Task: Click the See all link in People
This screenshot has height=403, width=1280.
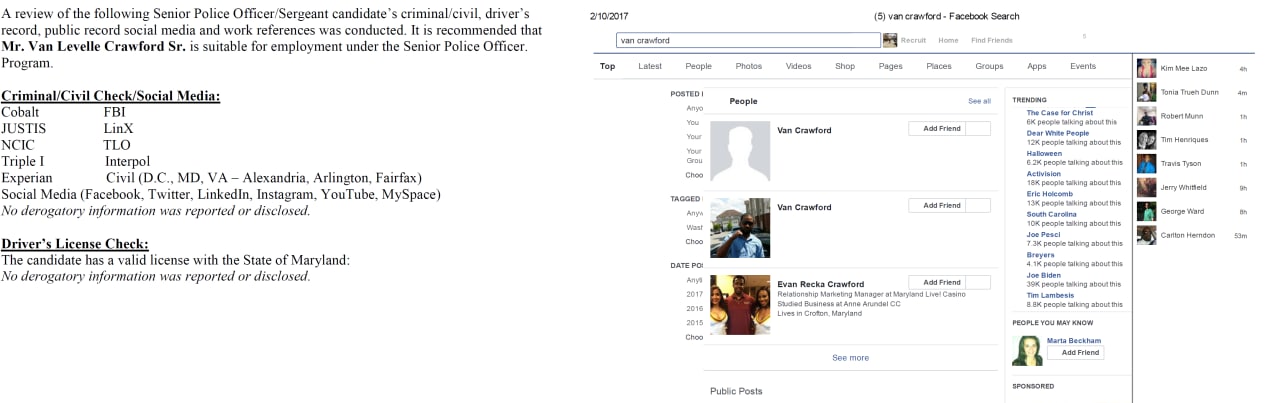Action: click(x=978, y=101)
